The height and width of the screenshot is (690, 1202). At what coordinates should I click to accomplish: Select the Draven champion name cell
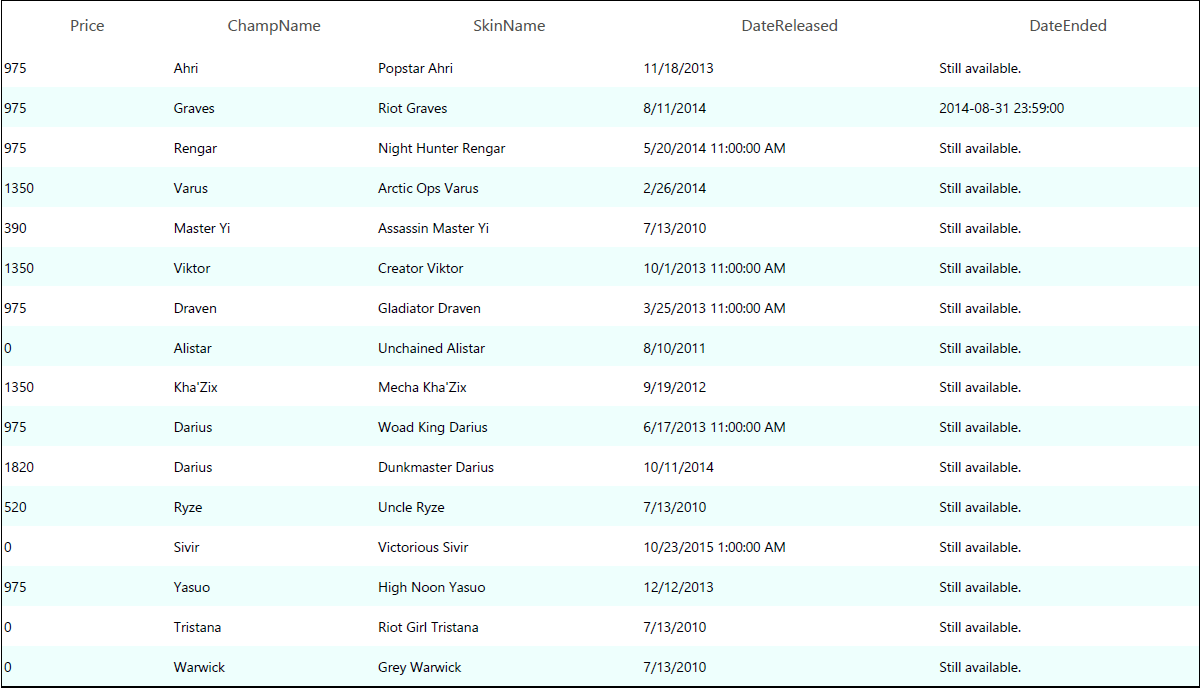[x=195, y=308]
